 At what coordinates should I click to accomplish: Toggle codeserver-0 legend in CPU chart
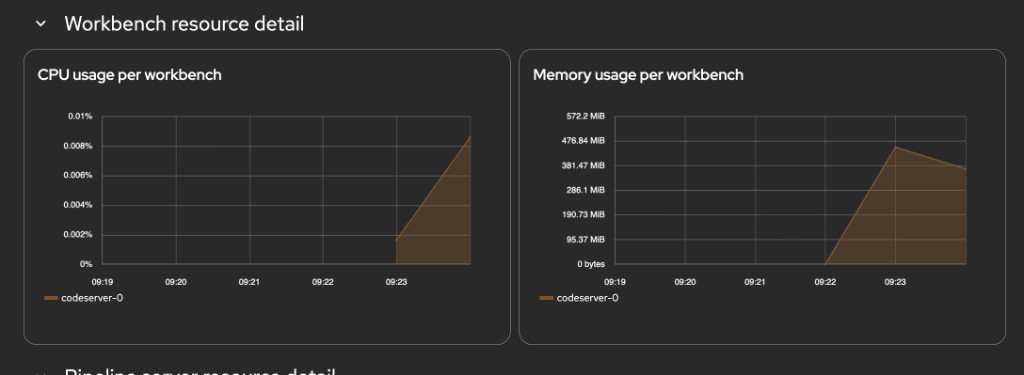coord(84,298)
